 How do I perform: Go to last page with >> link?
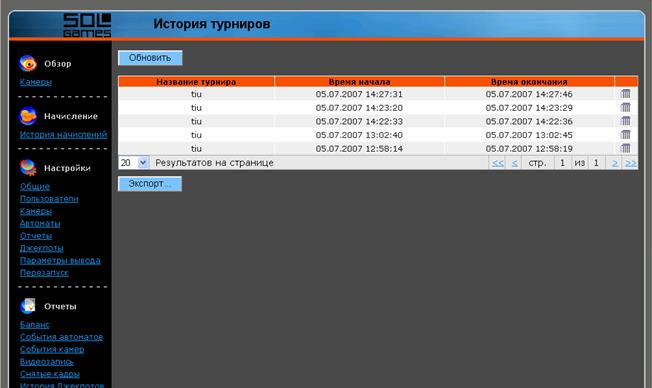click(x=631, y=163)
